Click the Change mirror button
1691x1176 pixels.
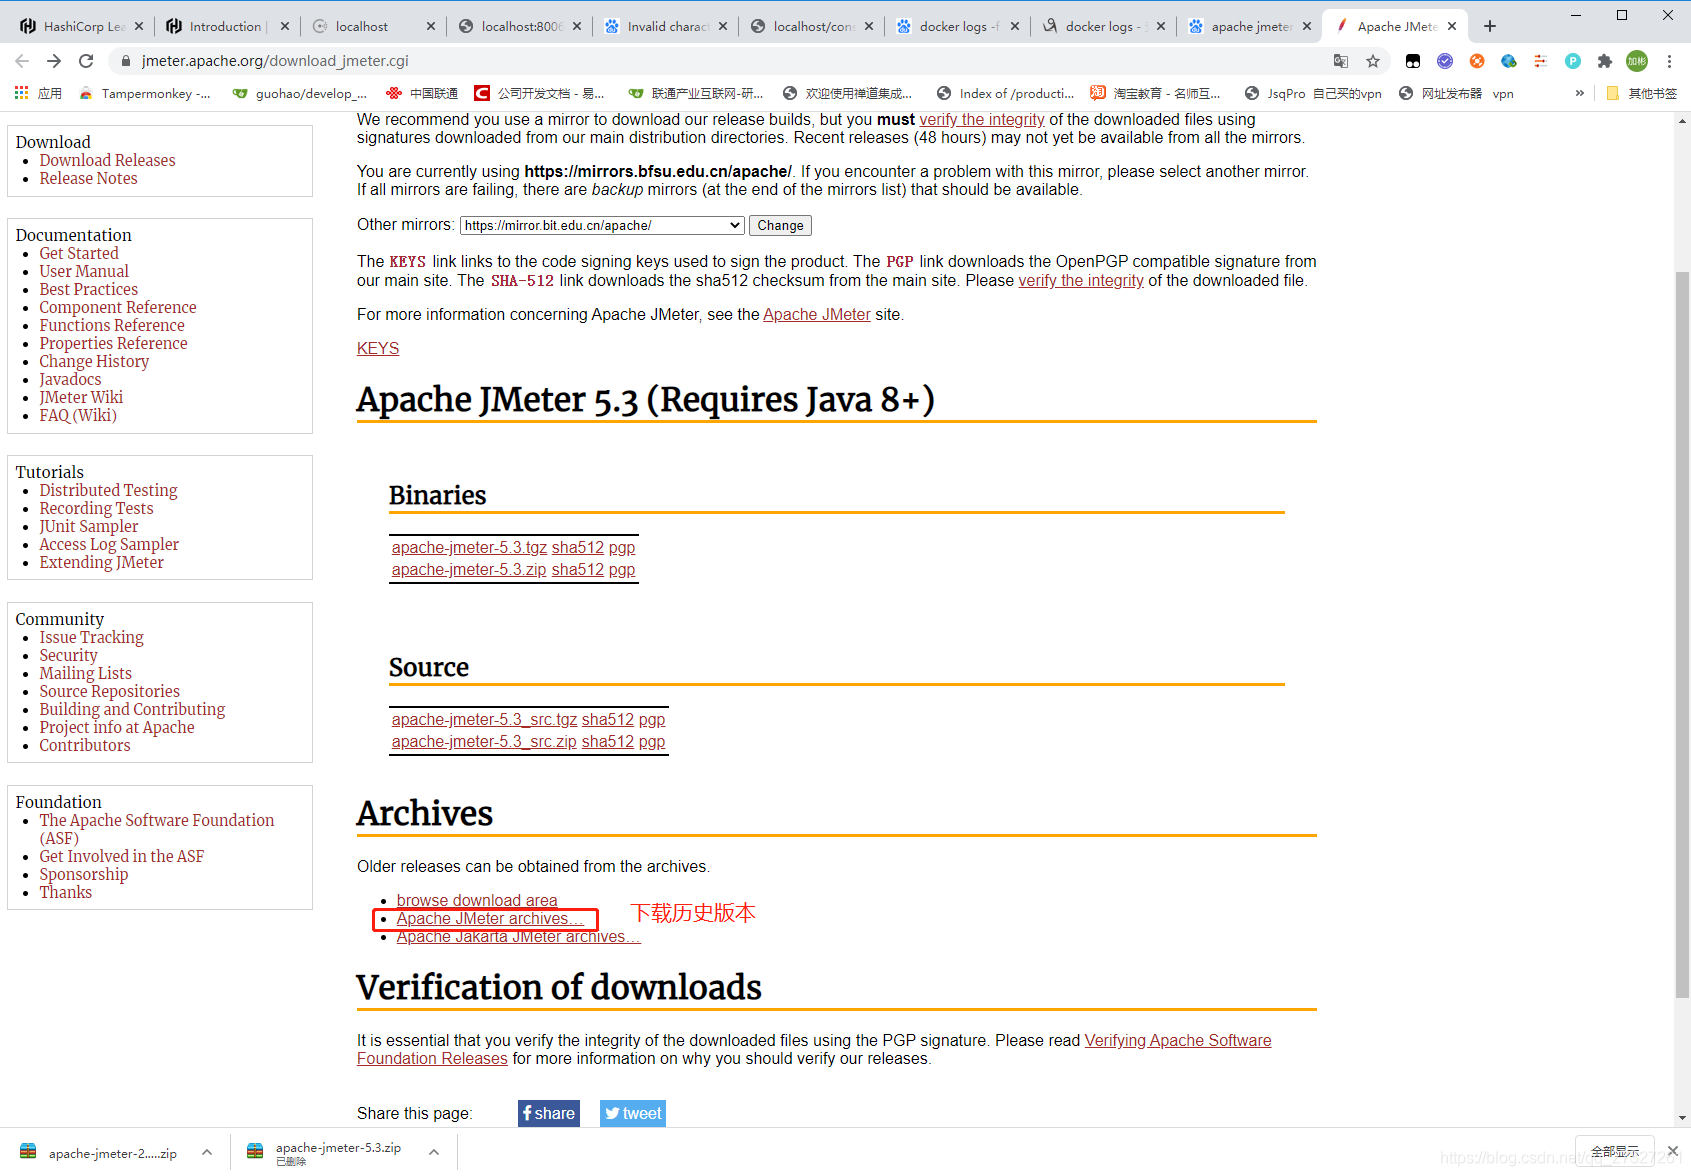780,225
